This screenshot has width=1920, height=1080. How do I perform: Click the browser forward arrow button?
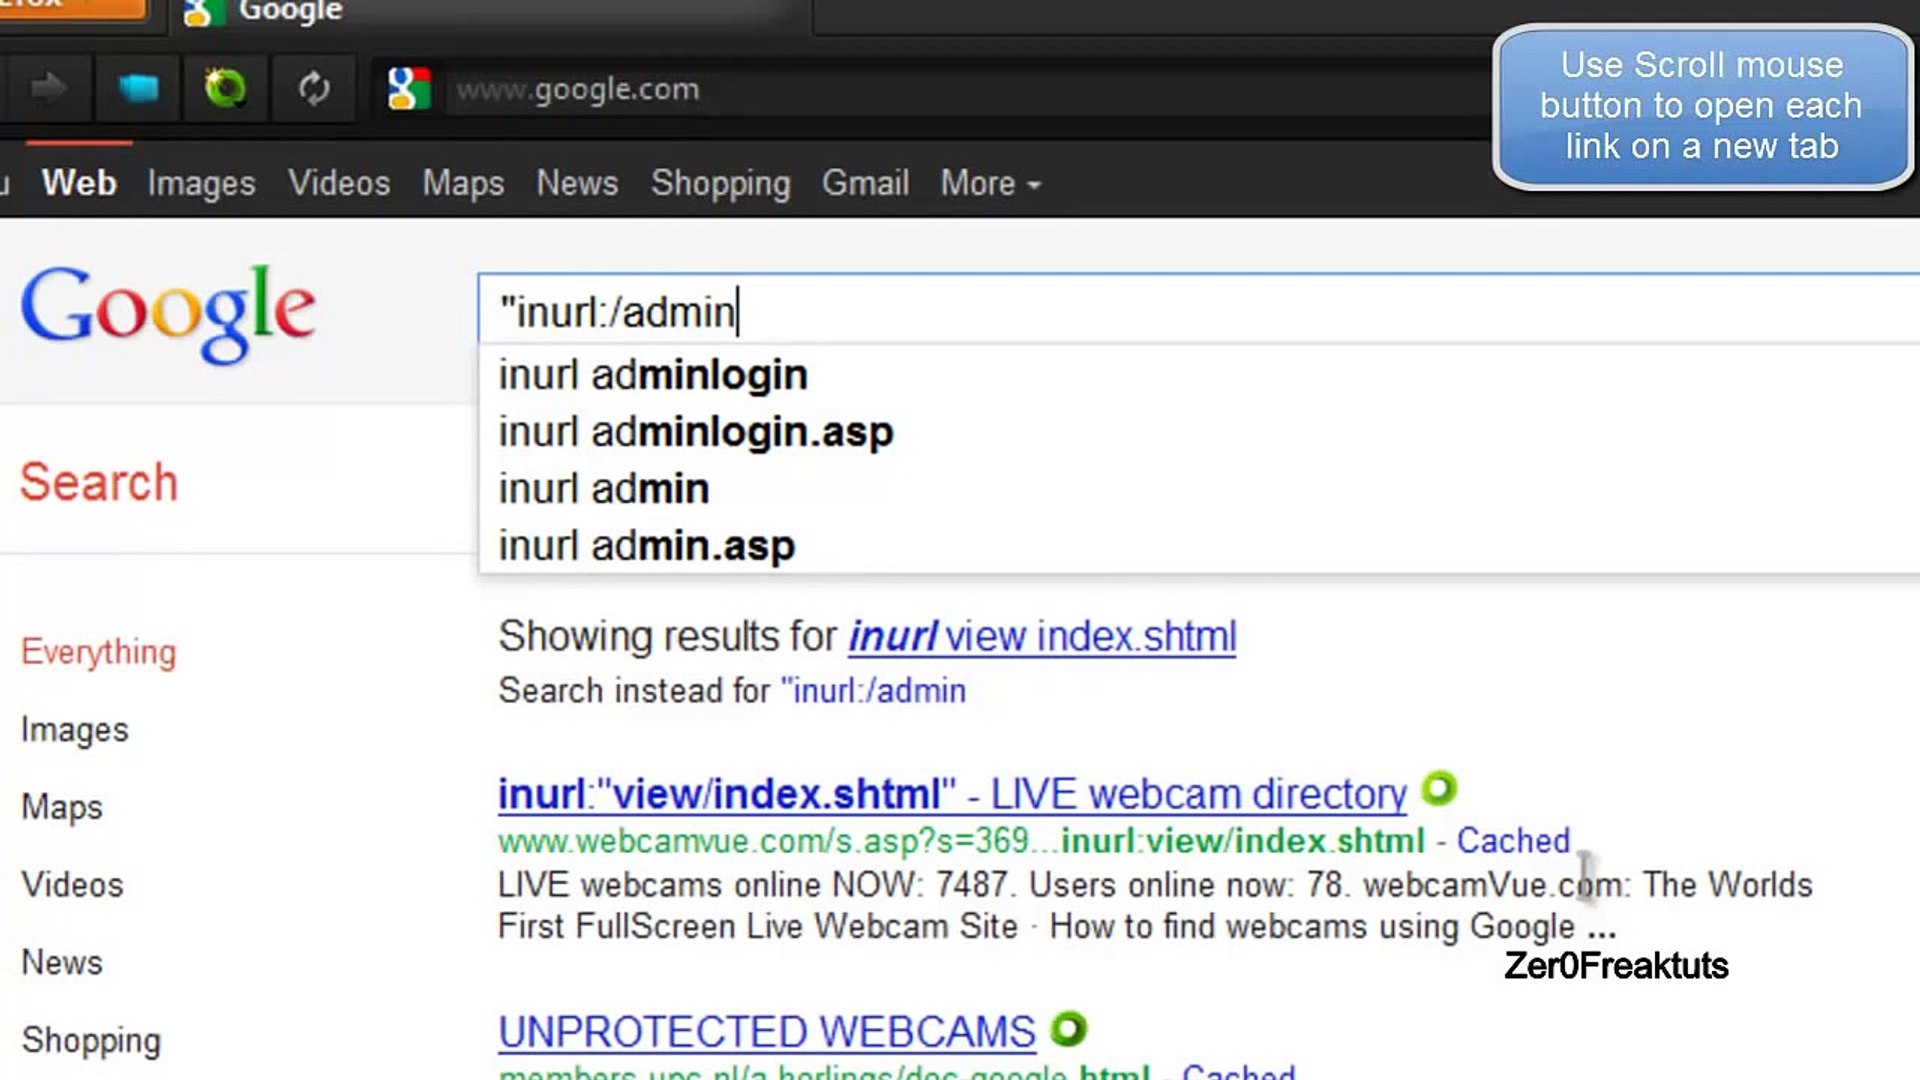47,89
